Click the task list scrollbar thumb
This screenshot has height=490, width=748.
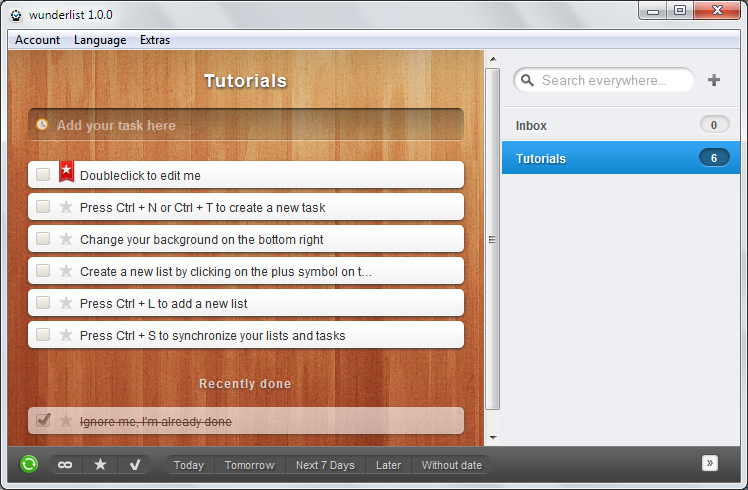point(493,239)
